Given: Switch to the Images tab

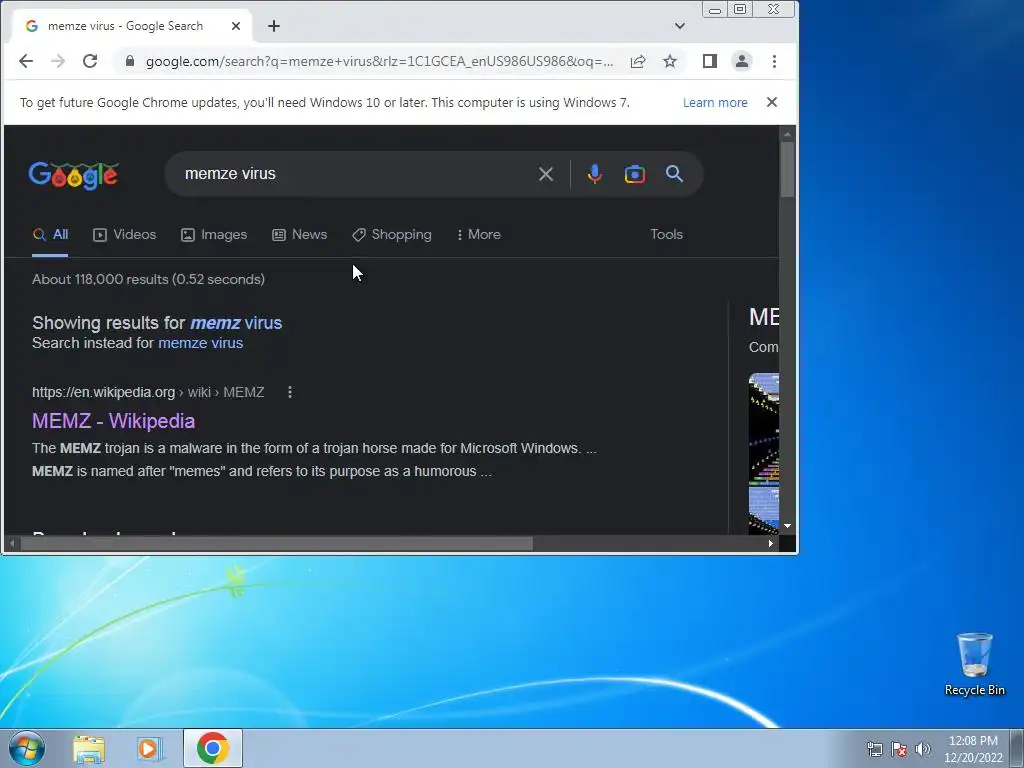Looking at the screenshot, I should tap(214, 234).
